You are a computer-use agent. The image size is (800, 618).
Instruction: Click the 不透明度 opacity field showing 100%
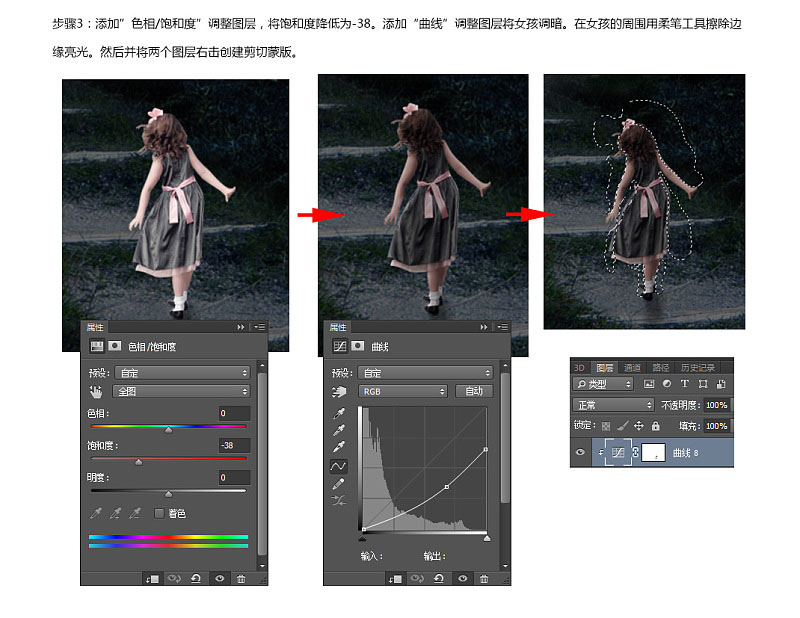click(x=716, y=405)
